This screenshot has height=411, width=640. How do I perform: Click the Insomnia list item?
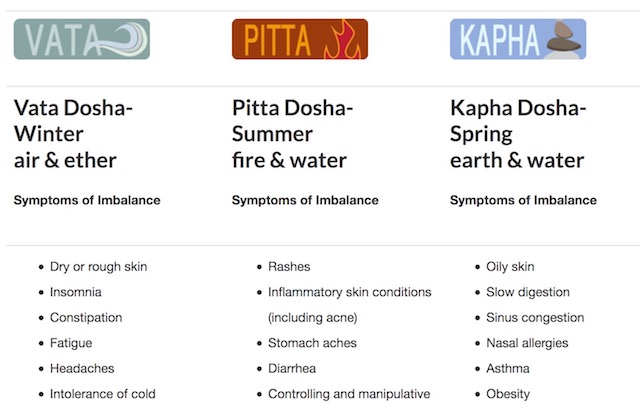pos(76,292)
